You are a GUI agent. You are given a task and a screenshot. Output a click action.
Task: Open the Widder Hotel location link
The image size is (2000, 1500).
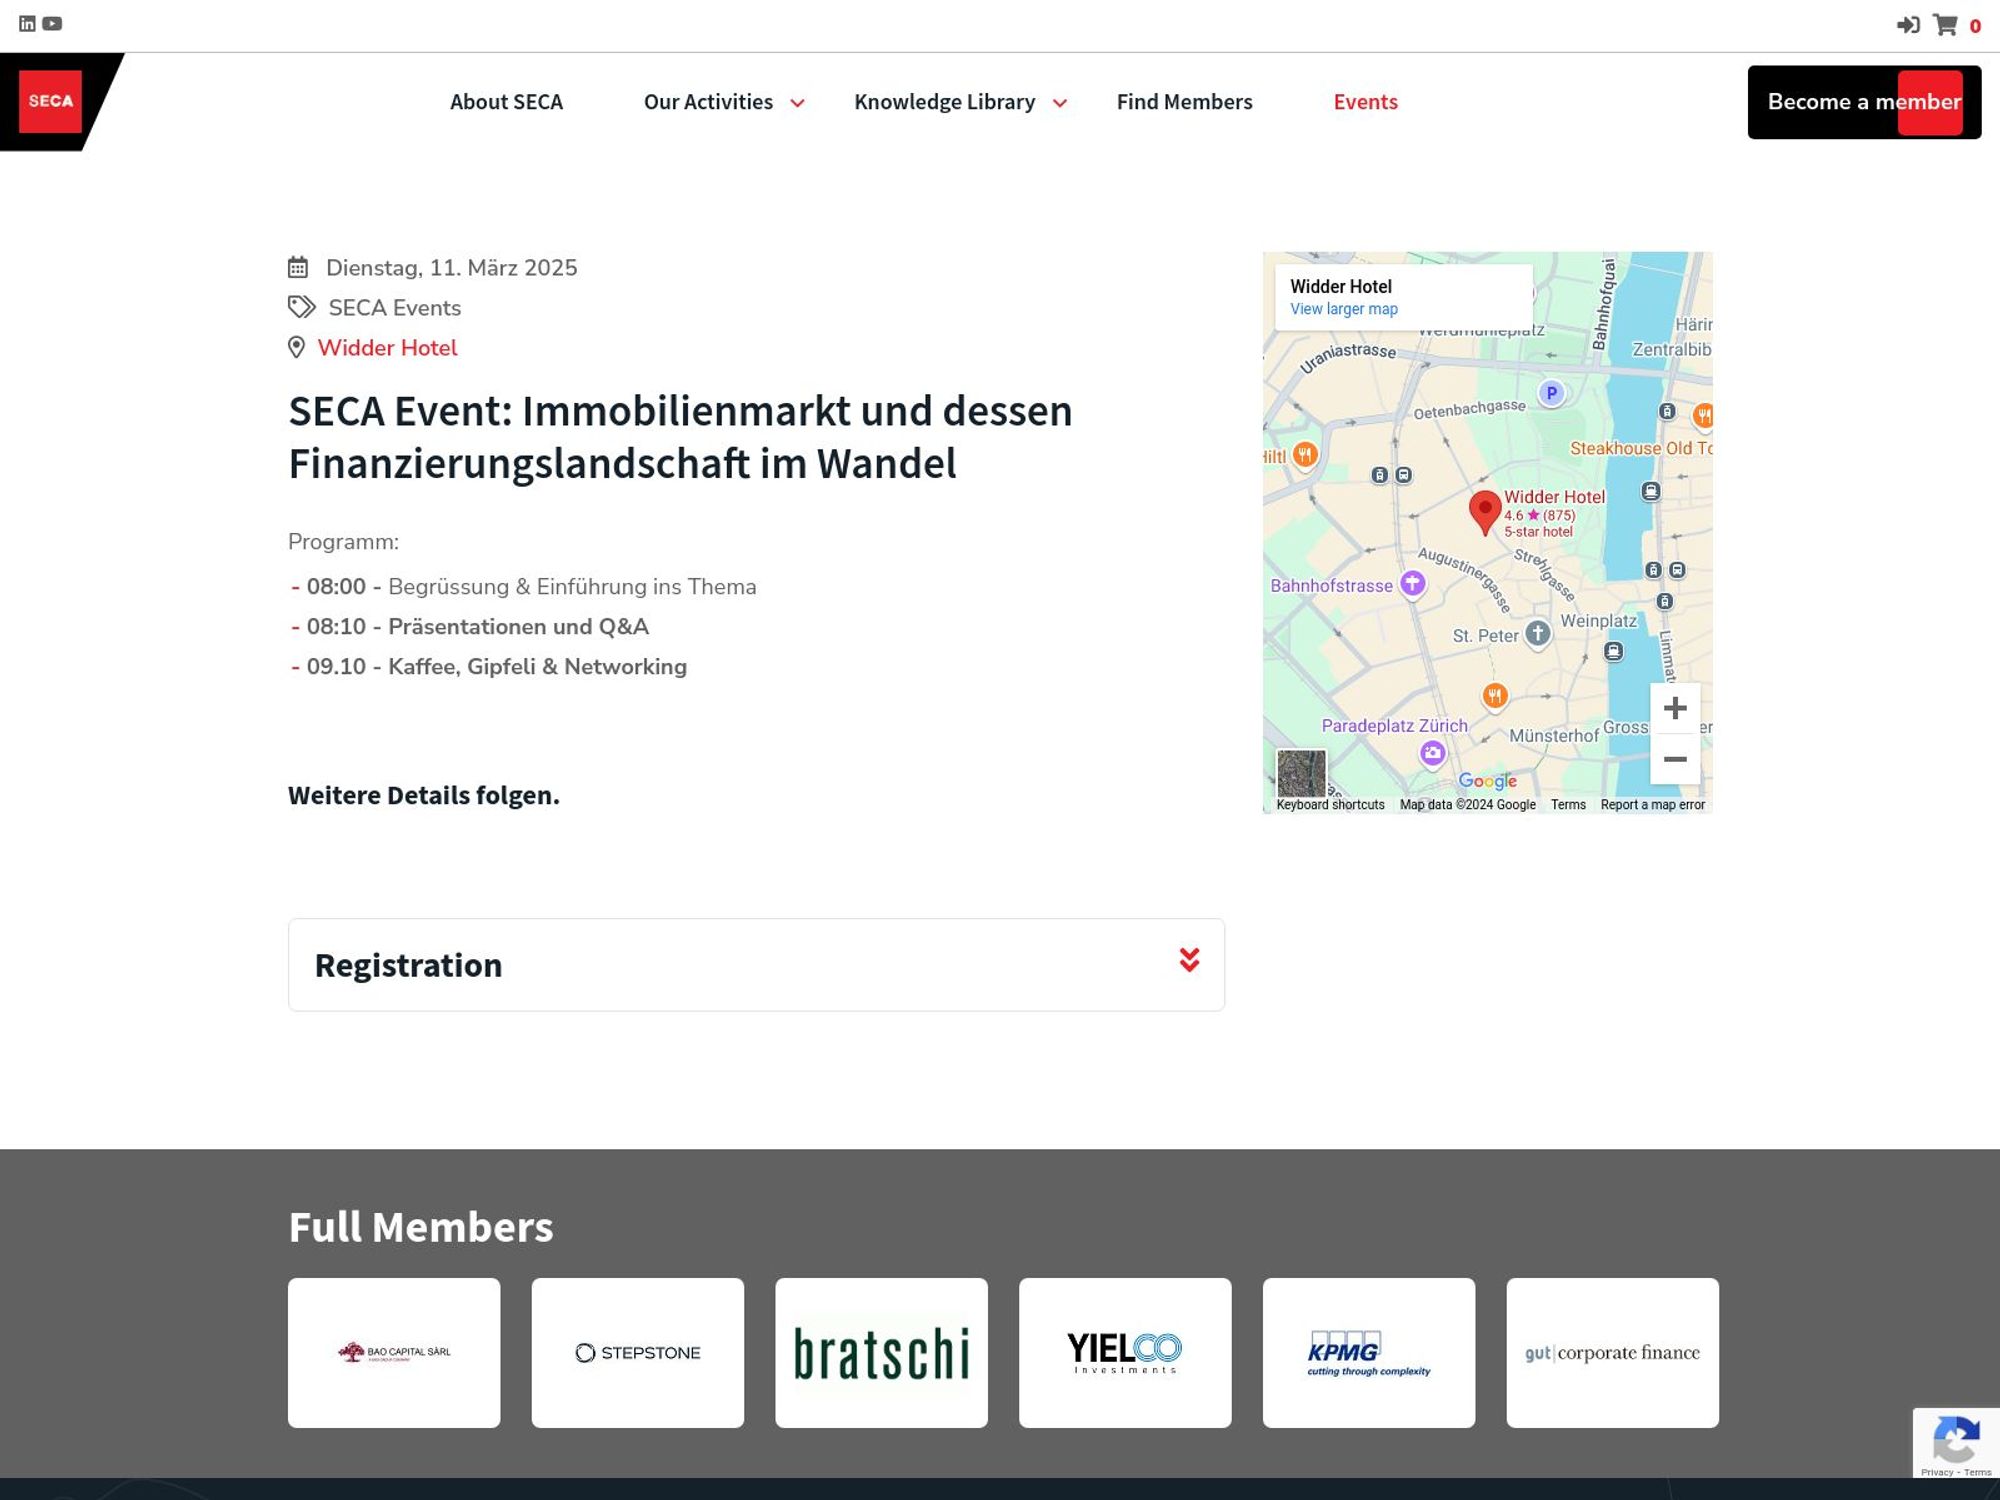pos(387,348)
